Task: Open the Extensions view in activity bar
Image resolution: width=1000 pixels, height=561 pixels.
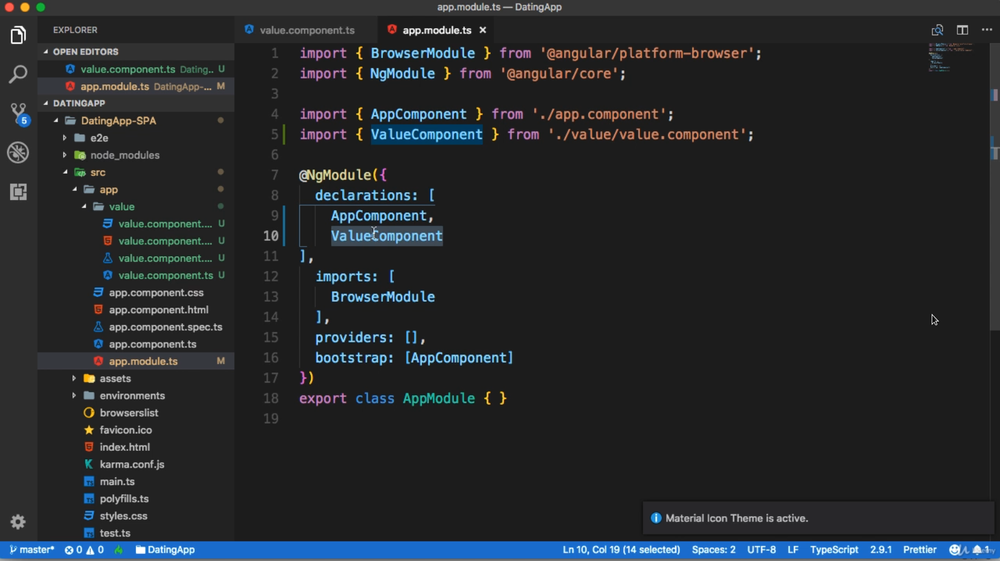Action: pos(18,191)
